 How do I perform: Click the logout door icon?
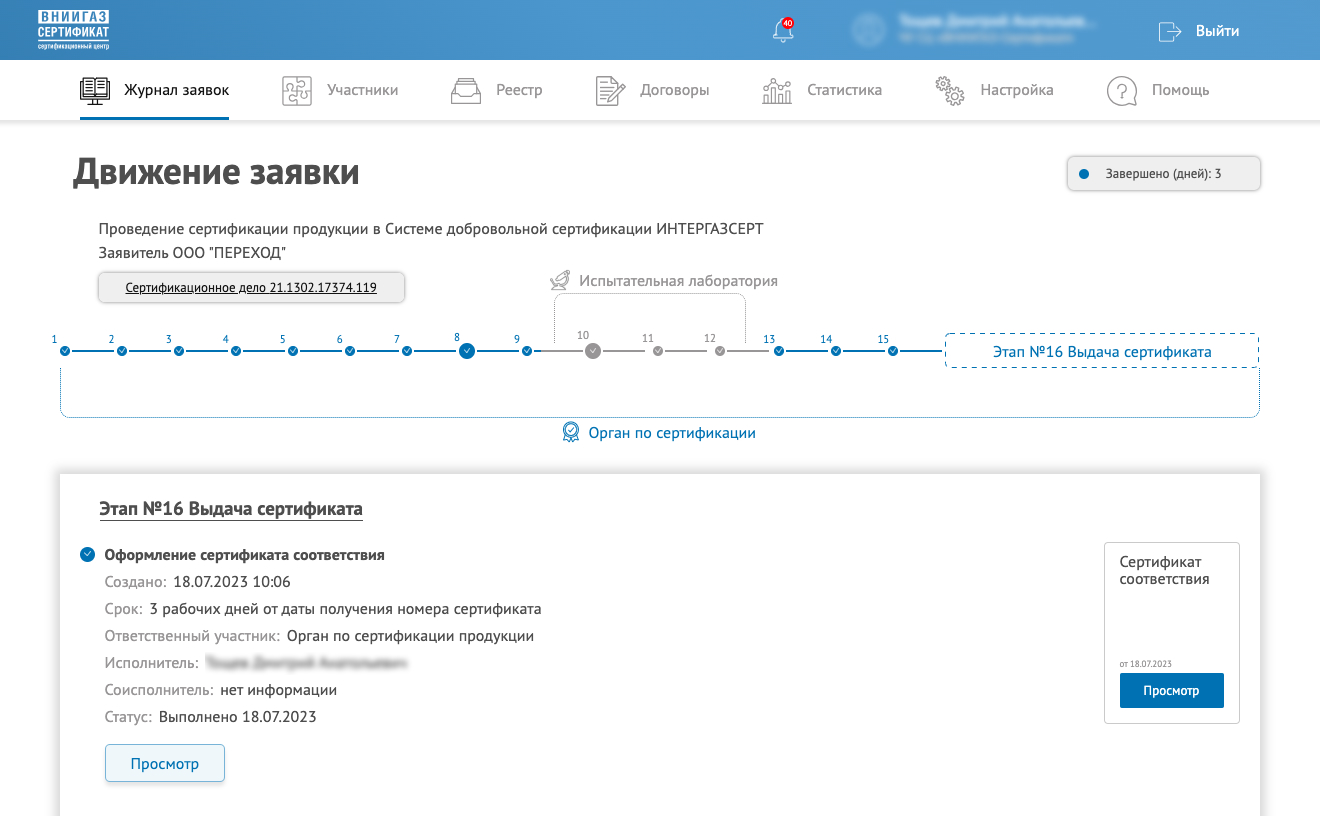1169,31
